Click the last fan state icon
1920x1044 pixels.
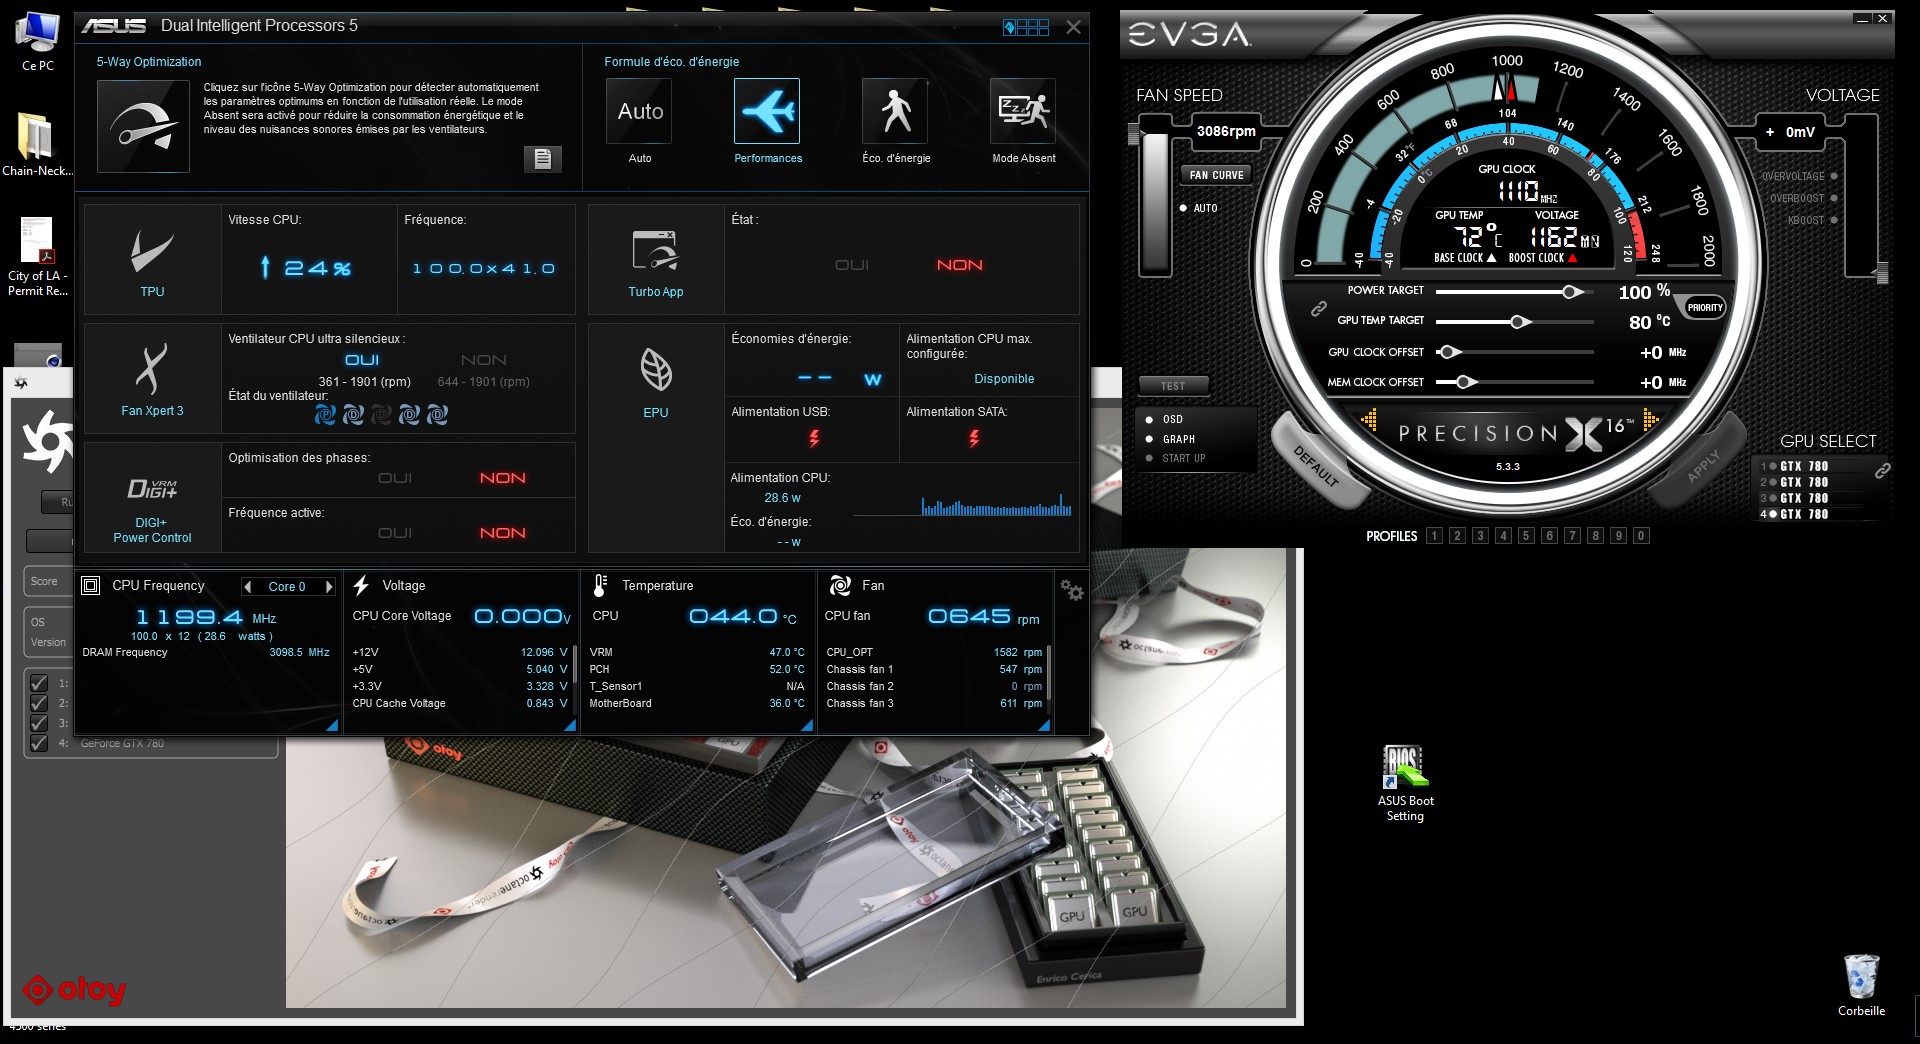[437, 414]
